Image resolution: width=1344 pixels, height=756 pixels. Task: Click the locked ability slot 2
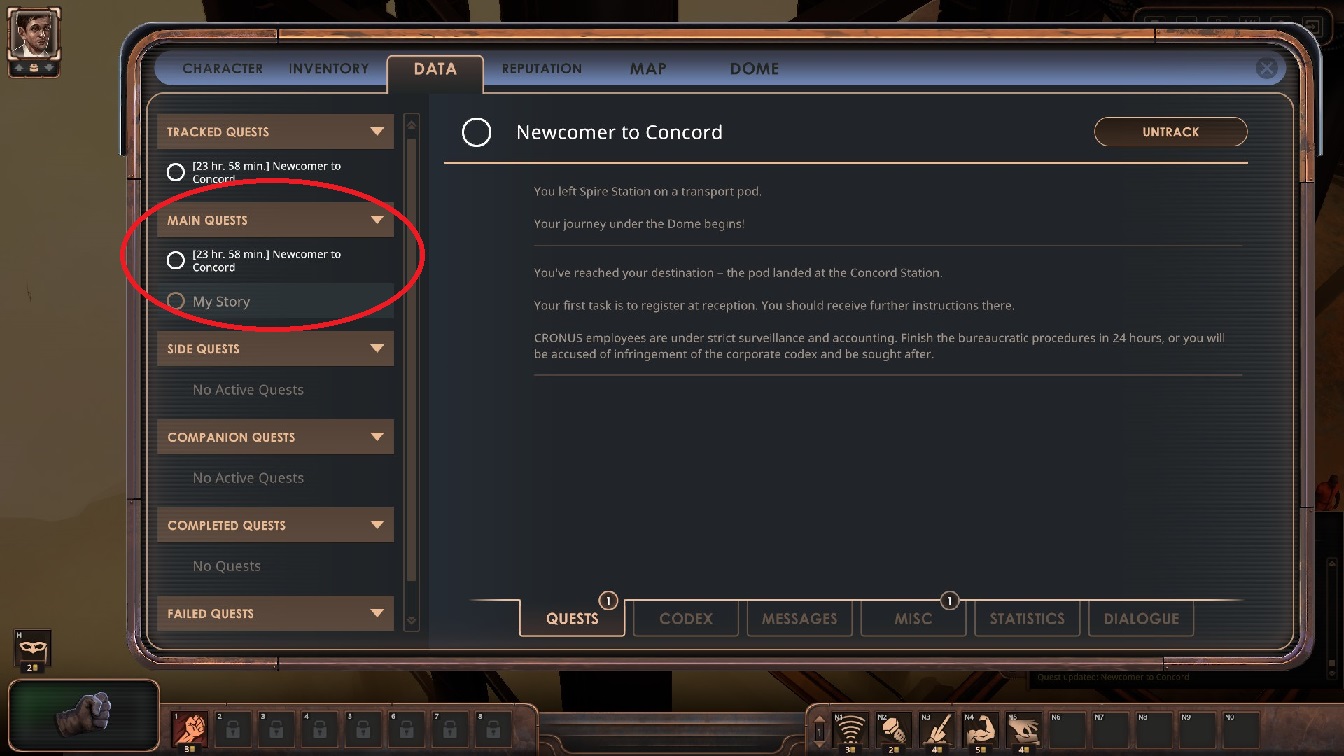[233, 731]
